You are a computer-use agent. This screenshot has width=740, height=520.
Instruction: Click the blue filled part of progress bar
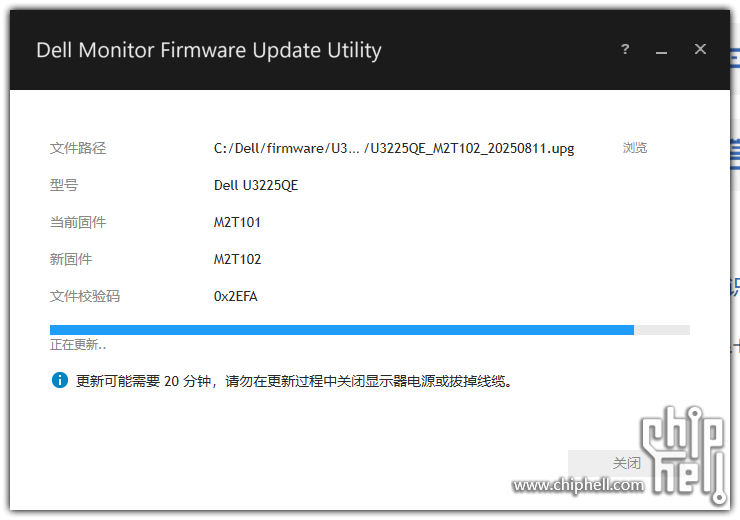tap(342, 330)
